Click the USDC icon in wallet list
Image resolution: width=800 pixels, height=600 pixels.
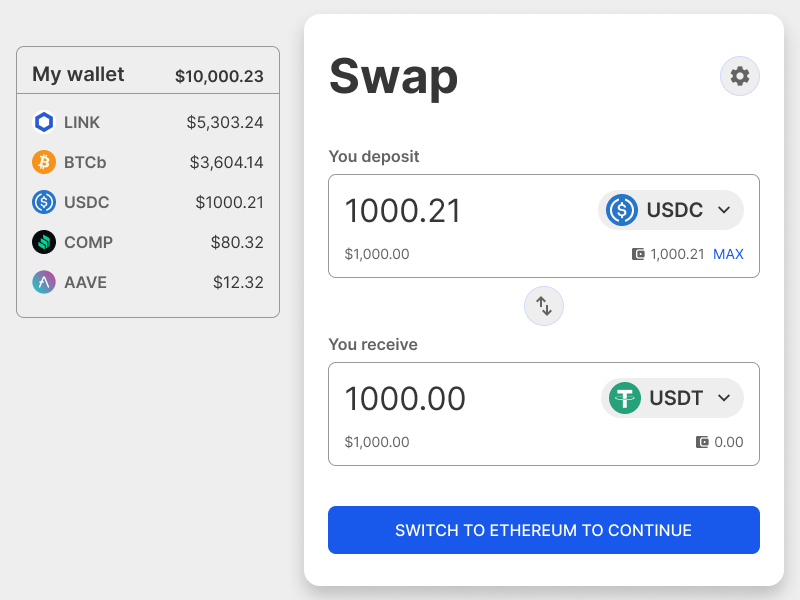tap(44, 202)
